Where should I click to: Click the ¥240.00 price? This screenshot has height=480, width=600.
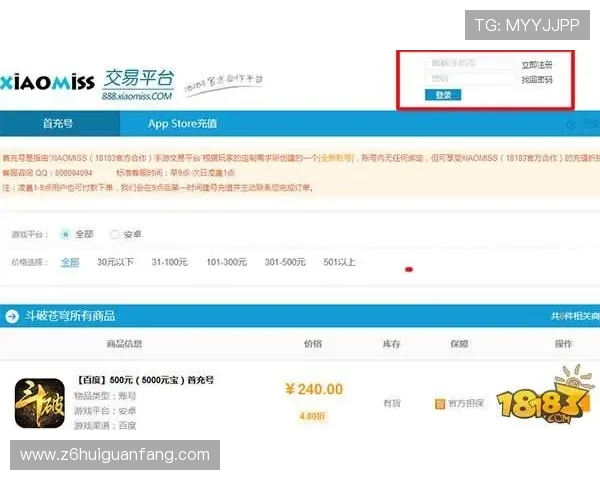coord(314,389)
